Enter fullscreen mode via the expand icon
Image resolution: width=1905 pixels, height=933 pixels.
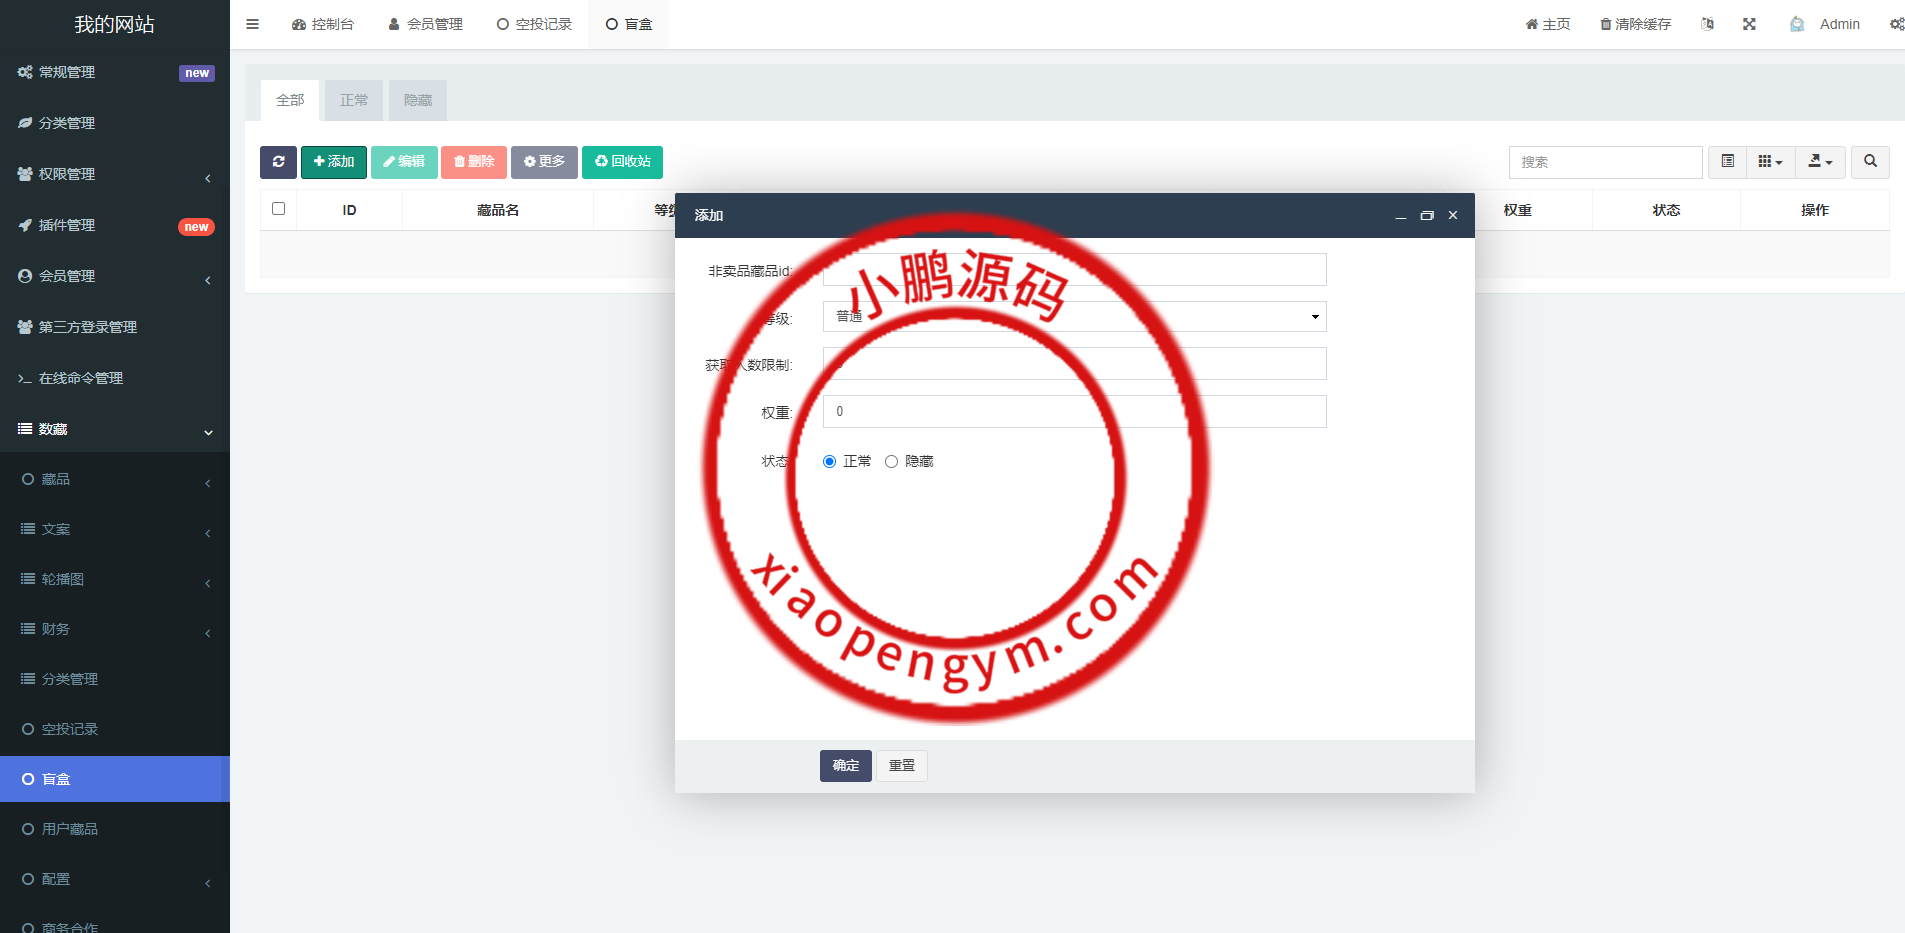coord(1749,24)
